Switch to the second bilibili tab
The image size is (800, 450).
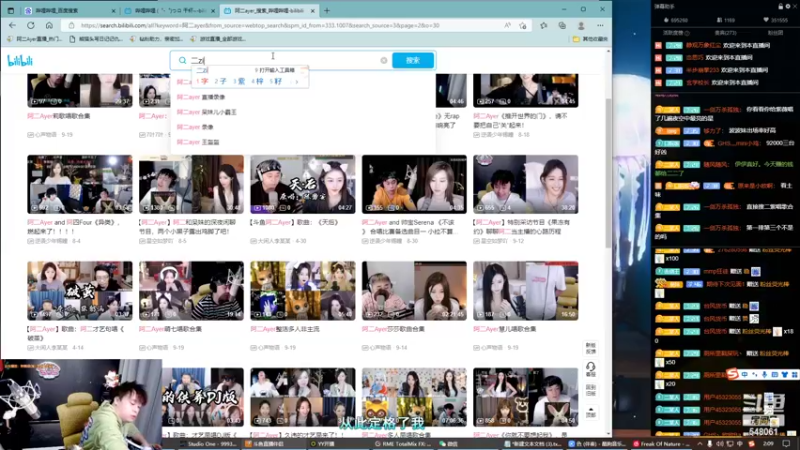[x=170, y=10]
